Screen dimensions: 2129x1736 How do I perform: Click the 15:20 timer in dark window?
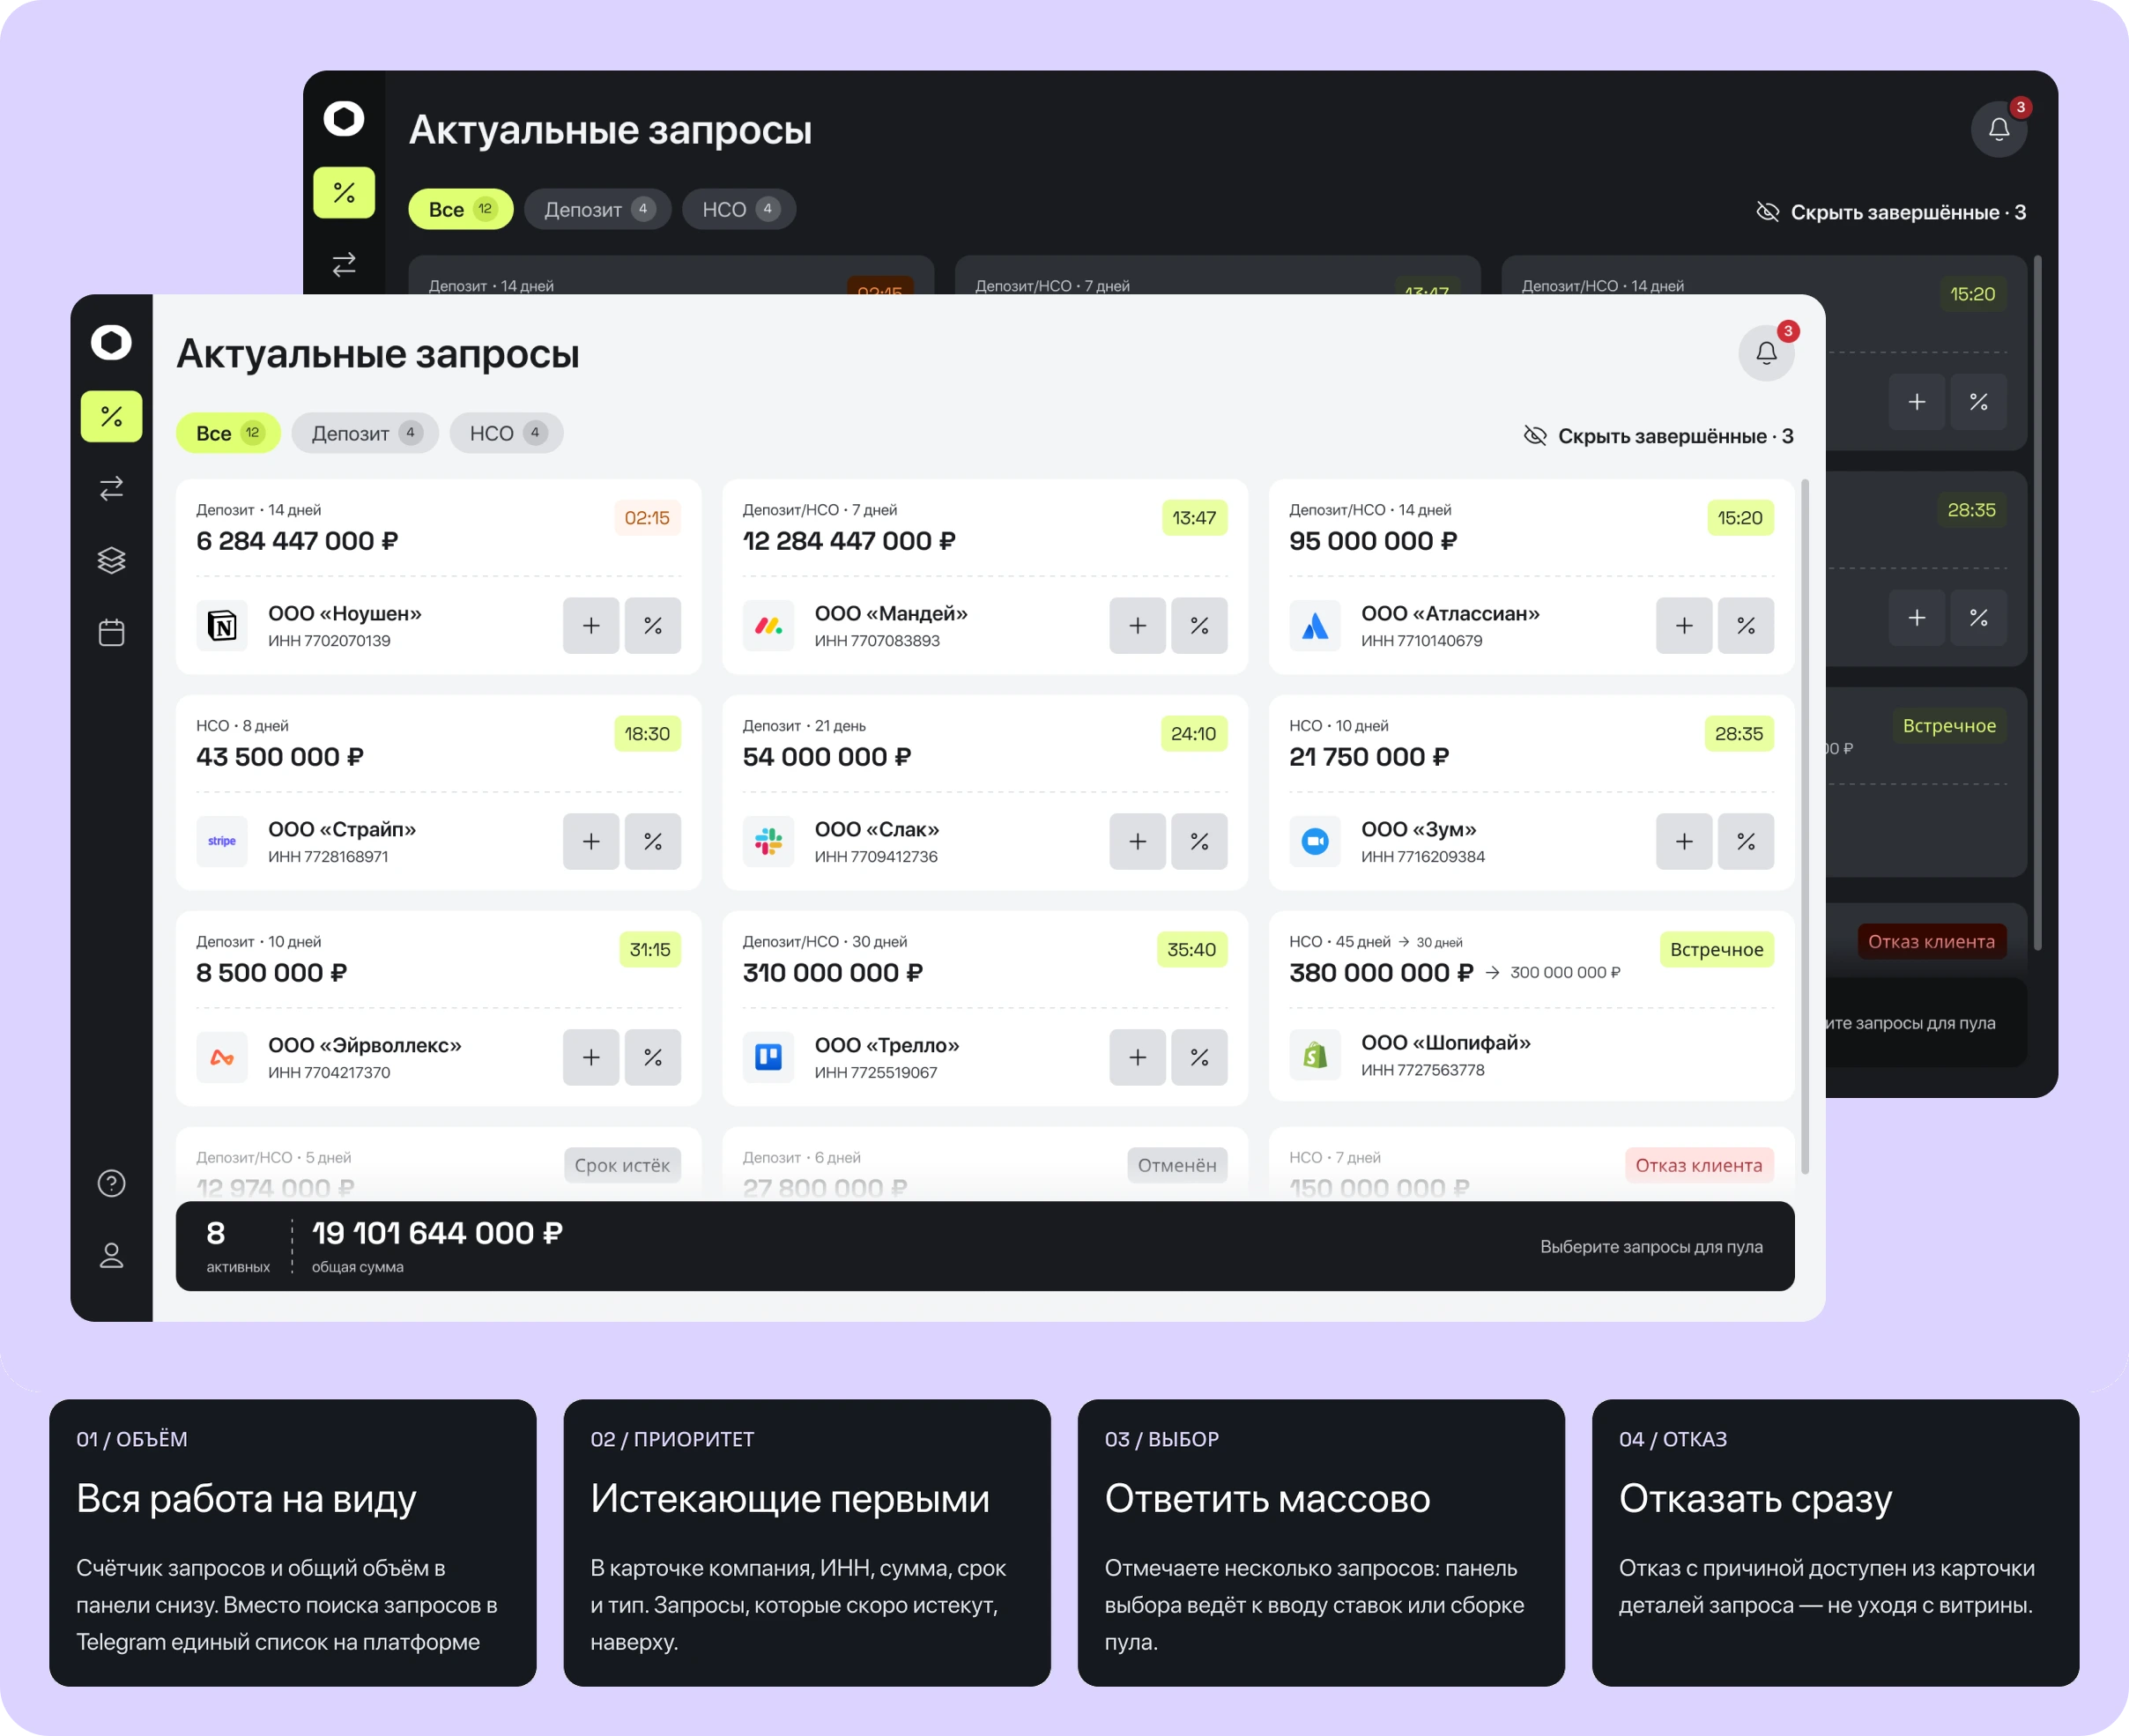(x=1972, y=294)
